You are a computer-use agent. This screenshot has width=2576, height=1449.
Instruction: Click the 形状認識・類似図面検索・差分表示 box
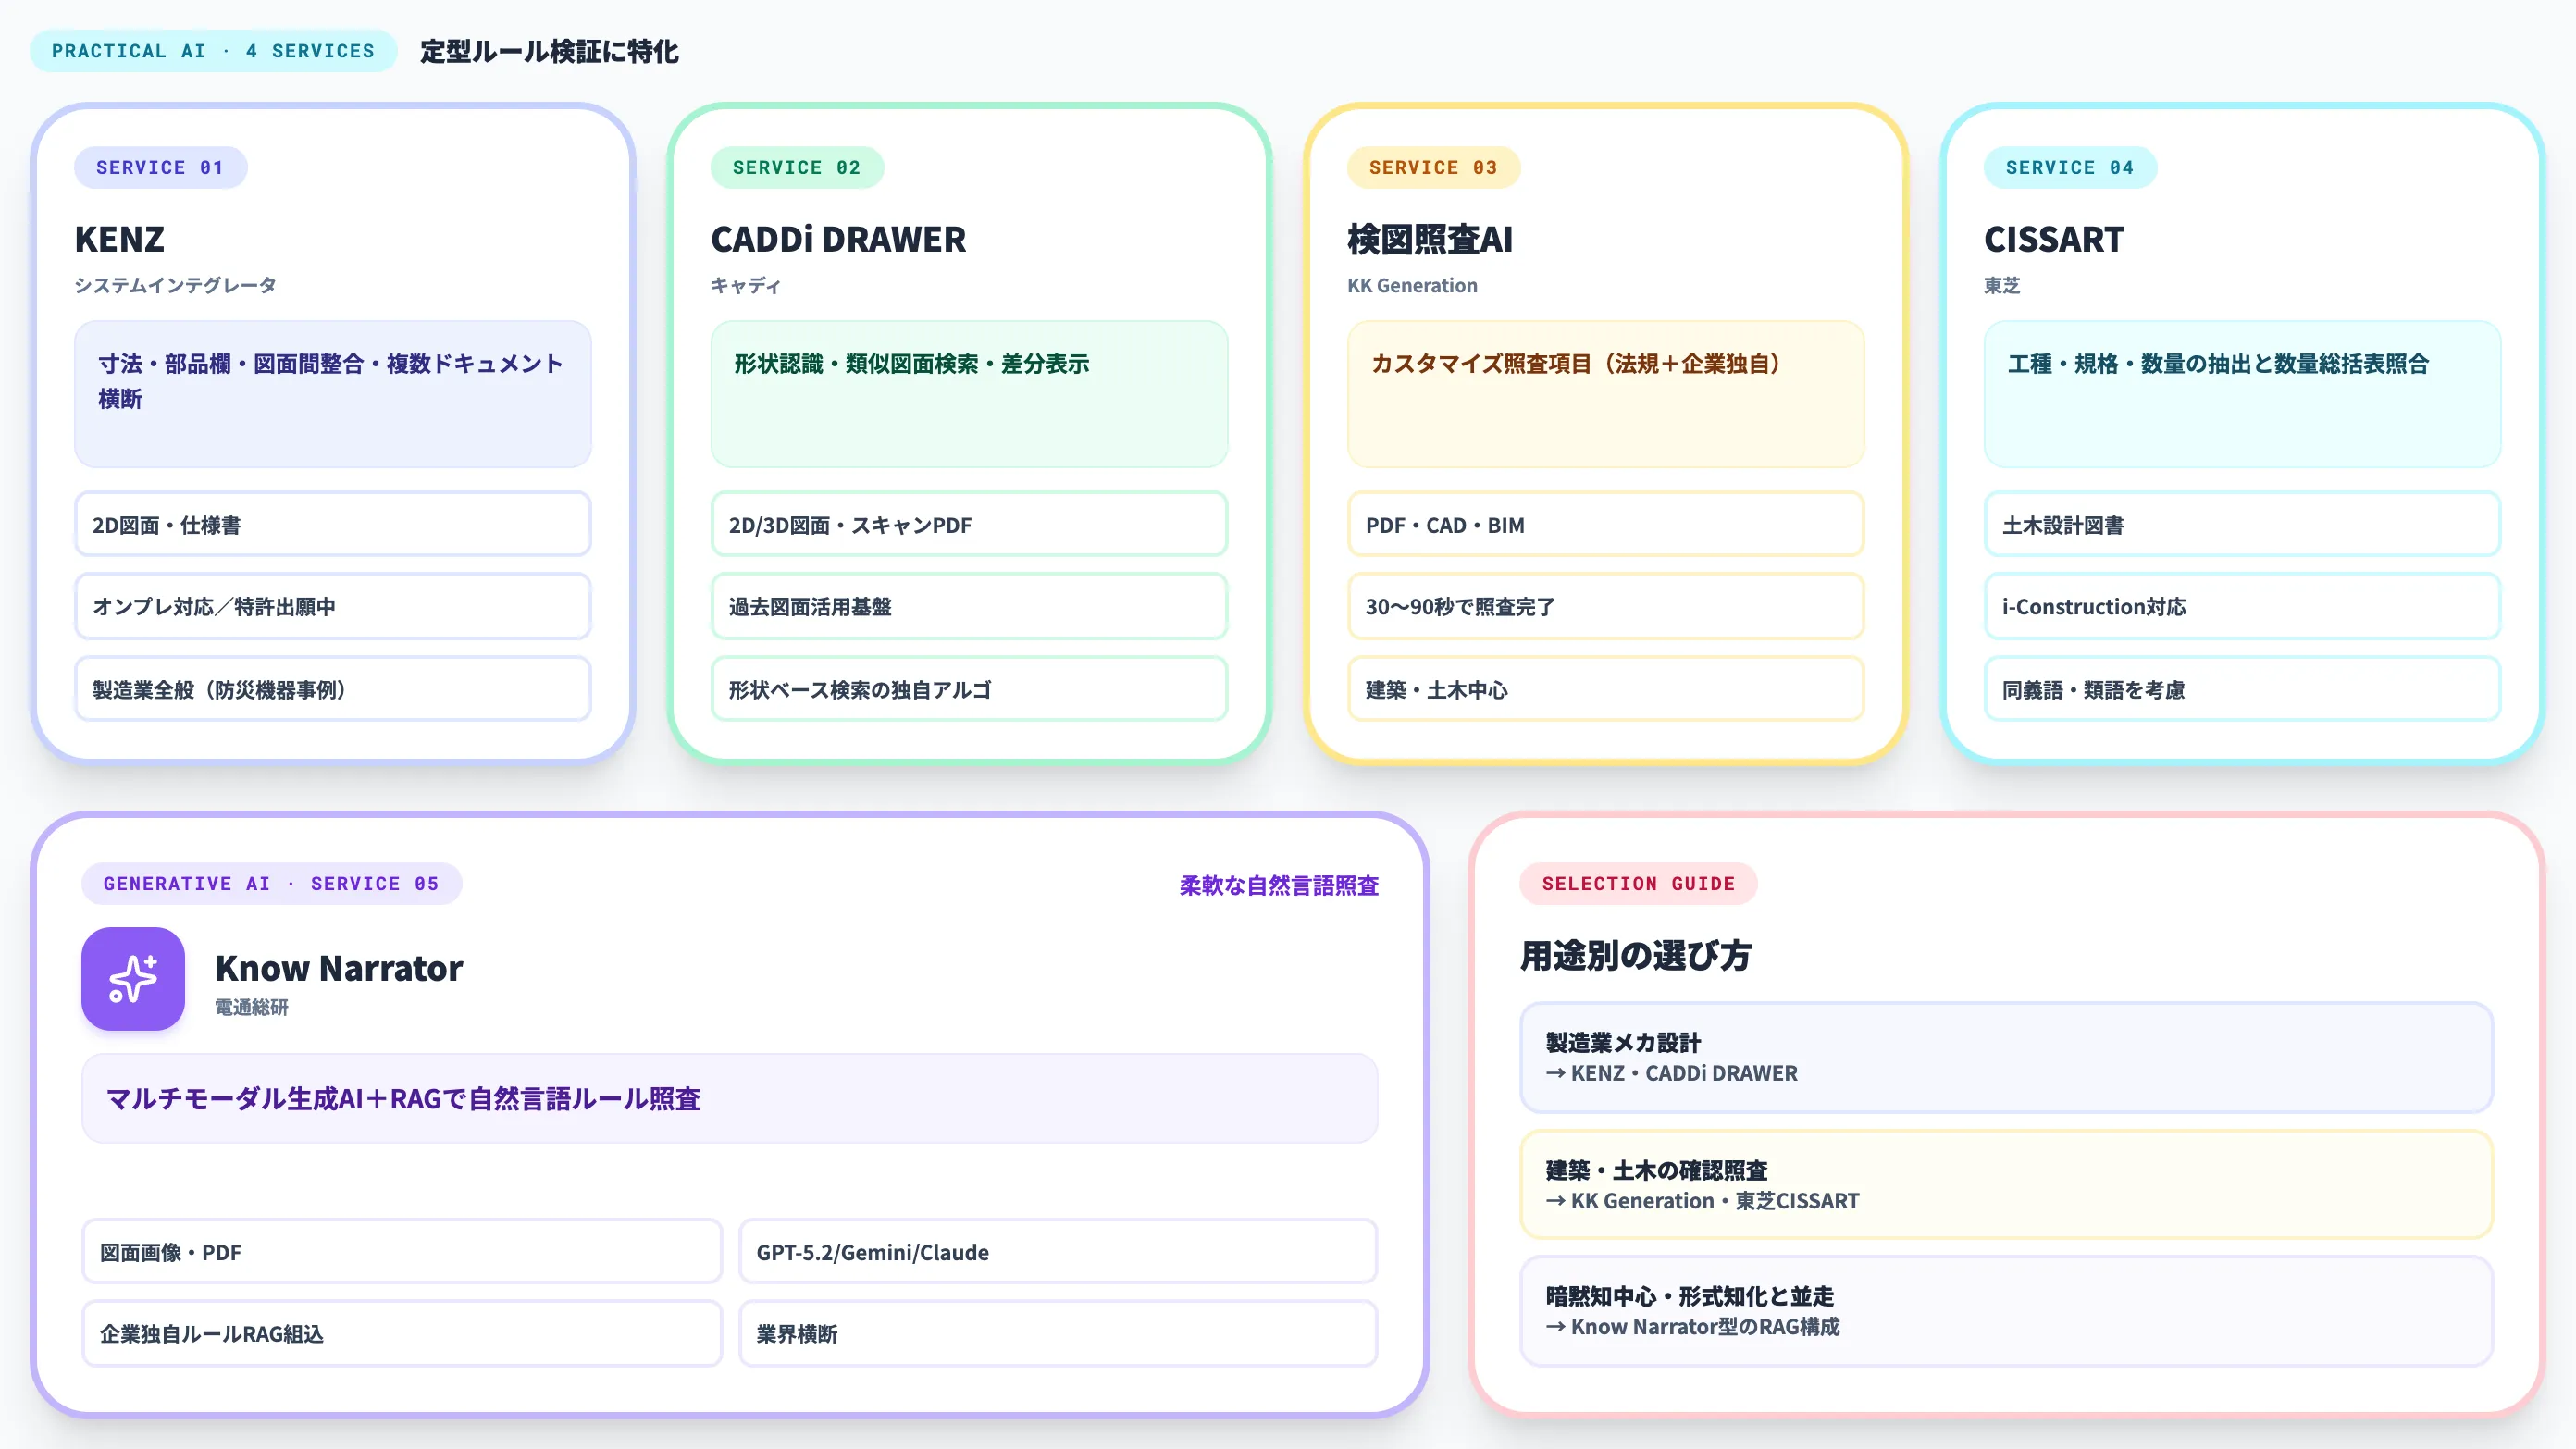point(969,394)
